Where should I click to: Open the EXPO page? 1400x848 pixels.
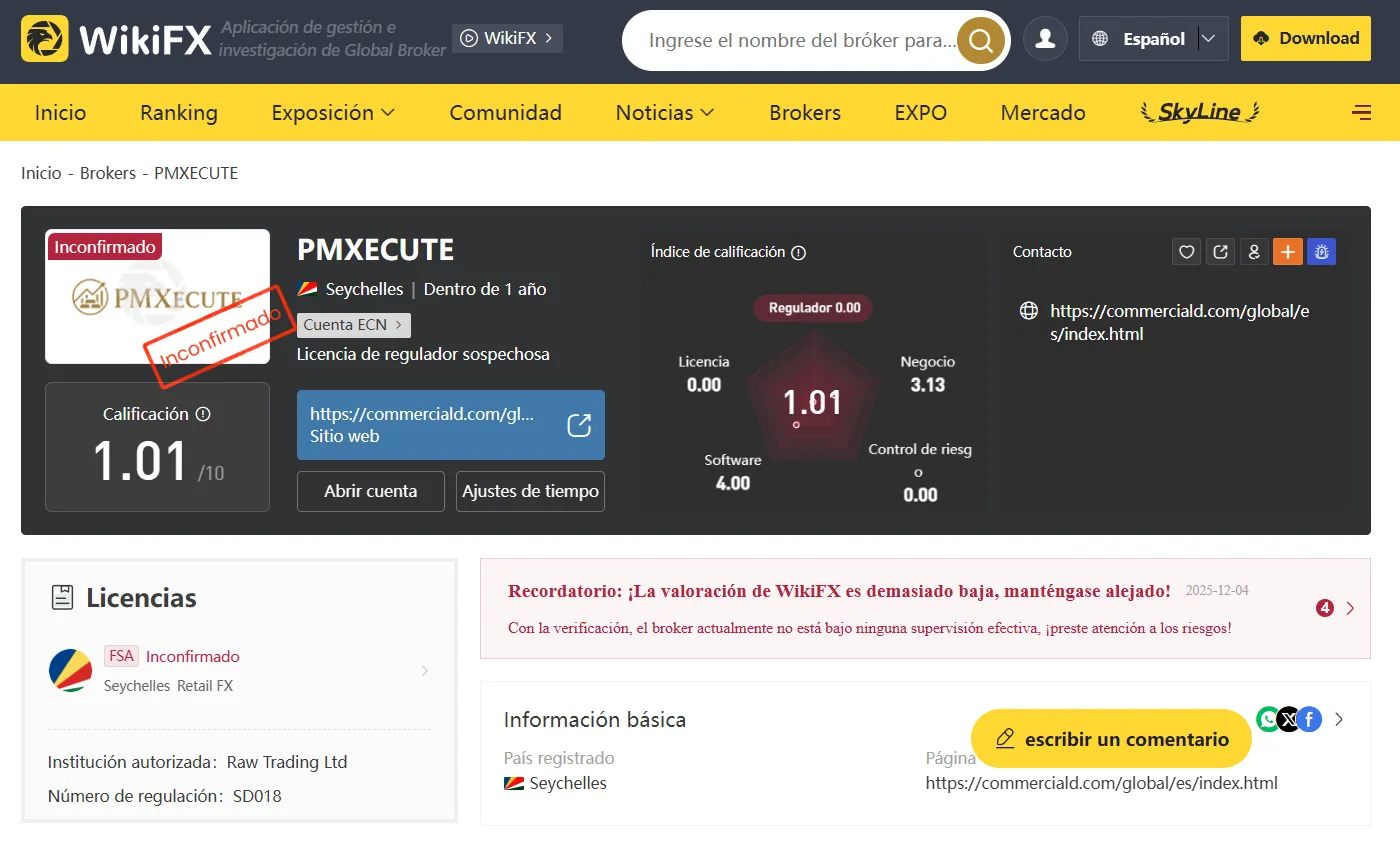pyautogui.click(x=921, y=113)
